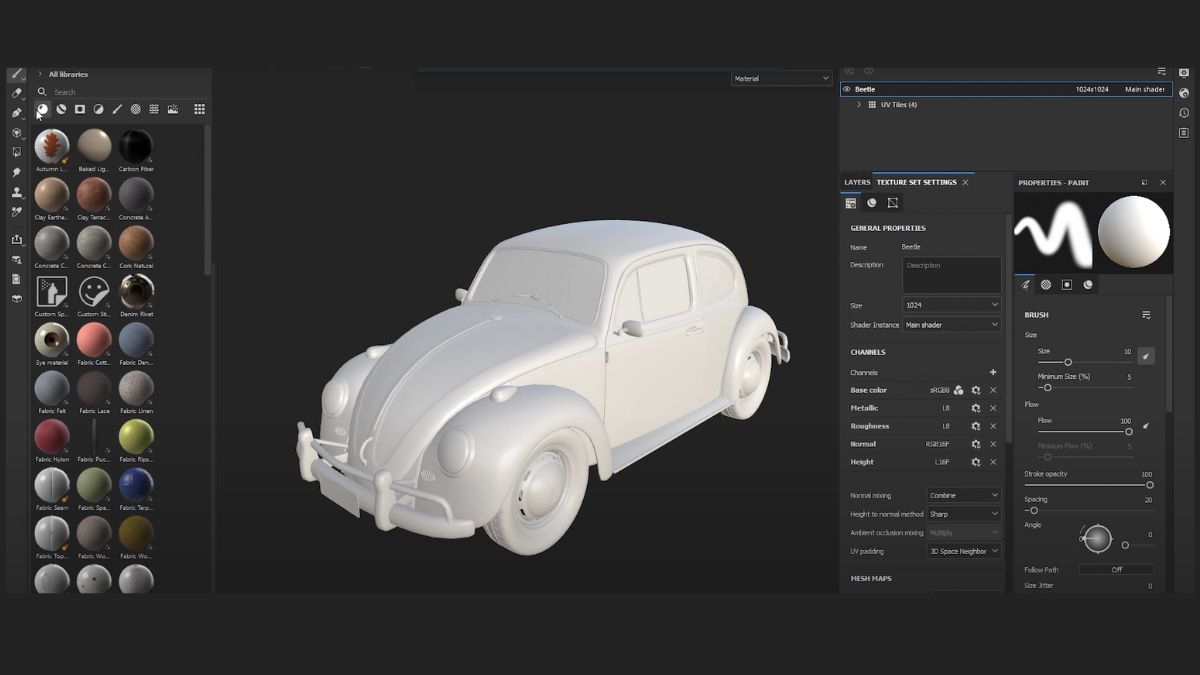The width and height of the screenshot is (1200, 675).
Task: Adjust the Stroke opacity slider
Action: [1089, 485]
